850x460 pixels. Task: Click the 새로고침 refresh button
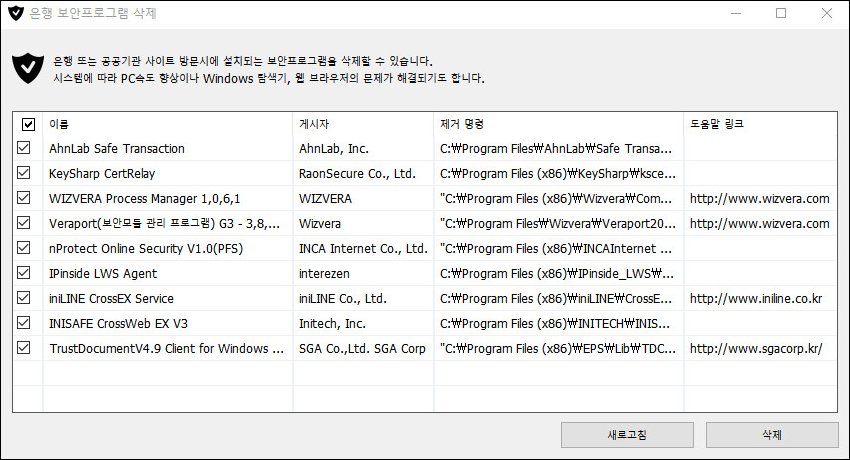(x=627, y=435)
